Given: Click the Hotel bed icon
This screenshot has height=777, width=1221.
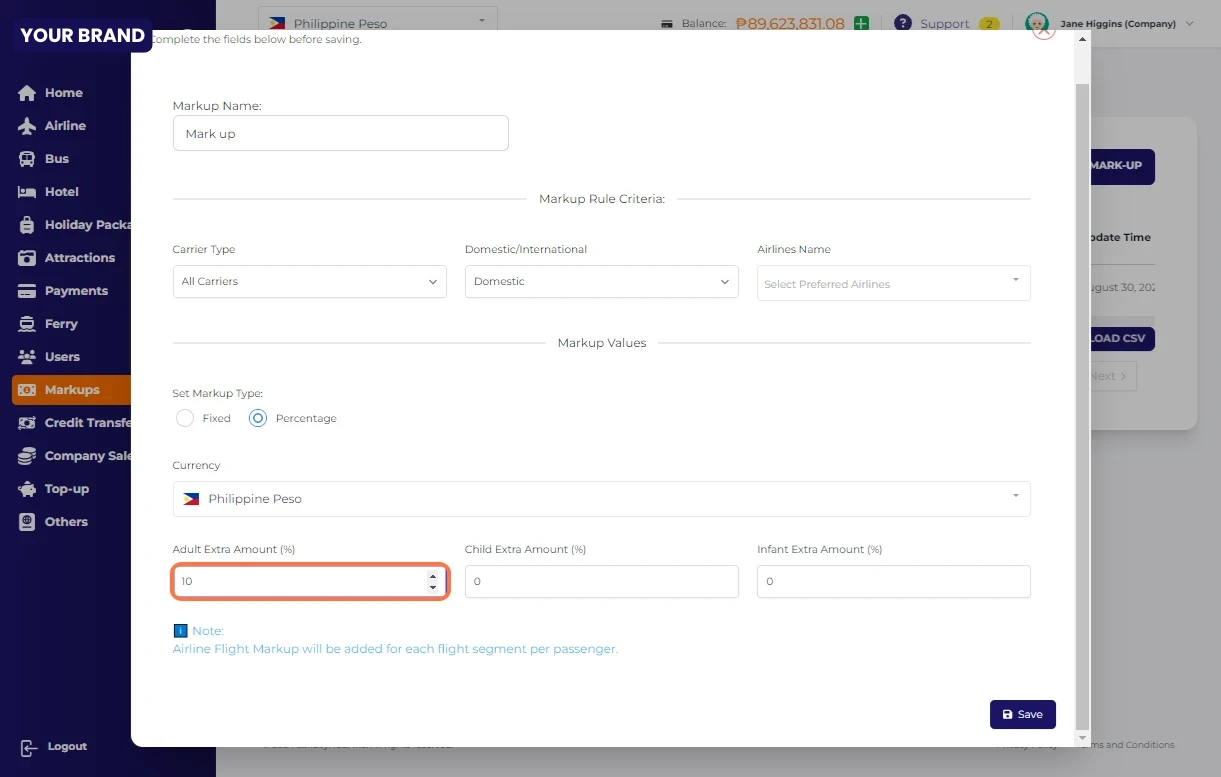Looking at the screenshot, I should point(27,192).
